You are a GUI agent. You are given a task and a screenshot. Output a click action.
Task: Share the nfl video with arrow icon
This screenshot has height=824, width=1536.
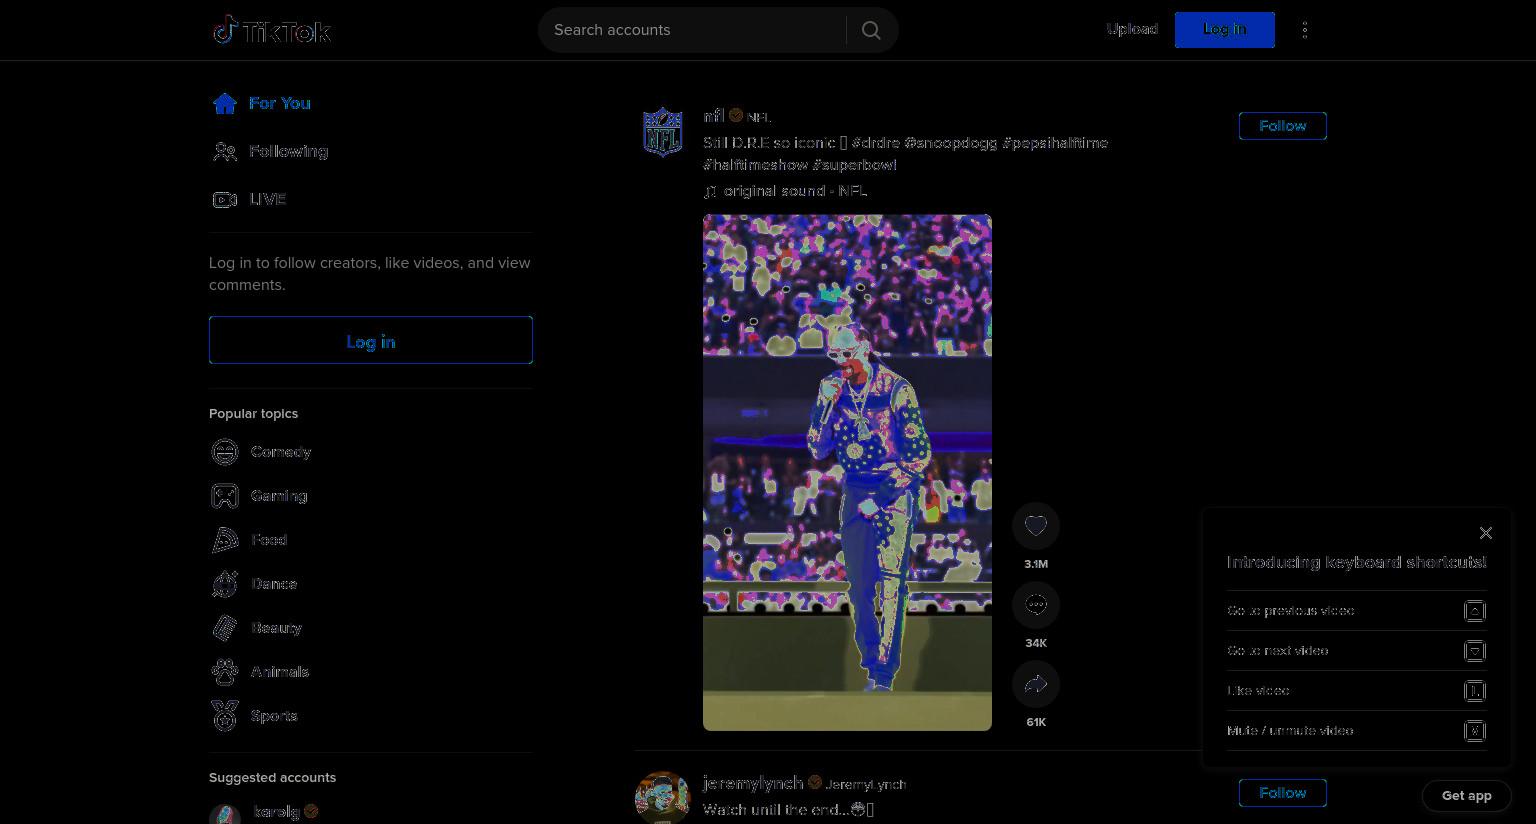(1036, 684)
